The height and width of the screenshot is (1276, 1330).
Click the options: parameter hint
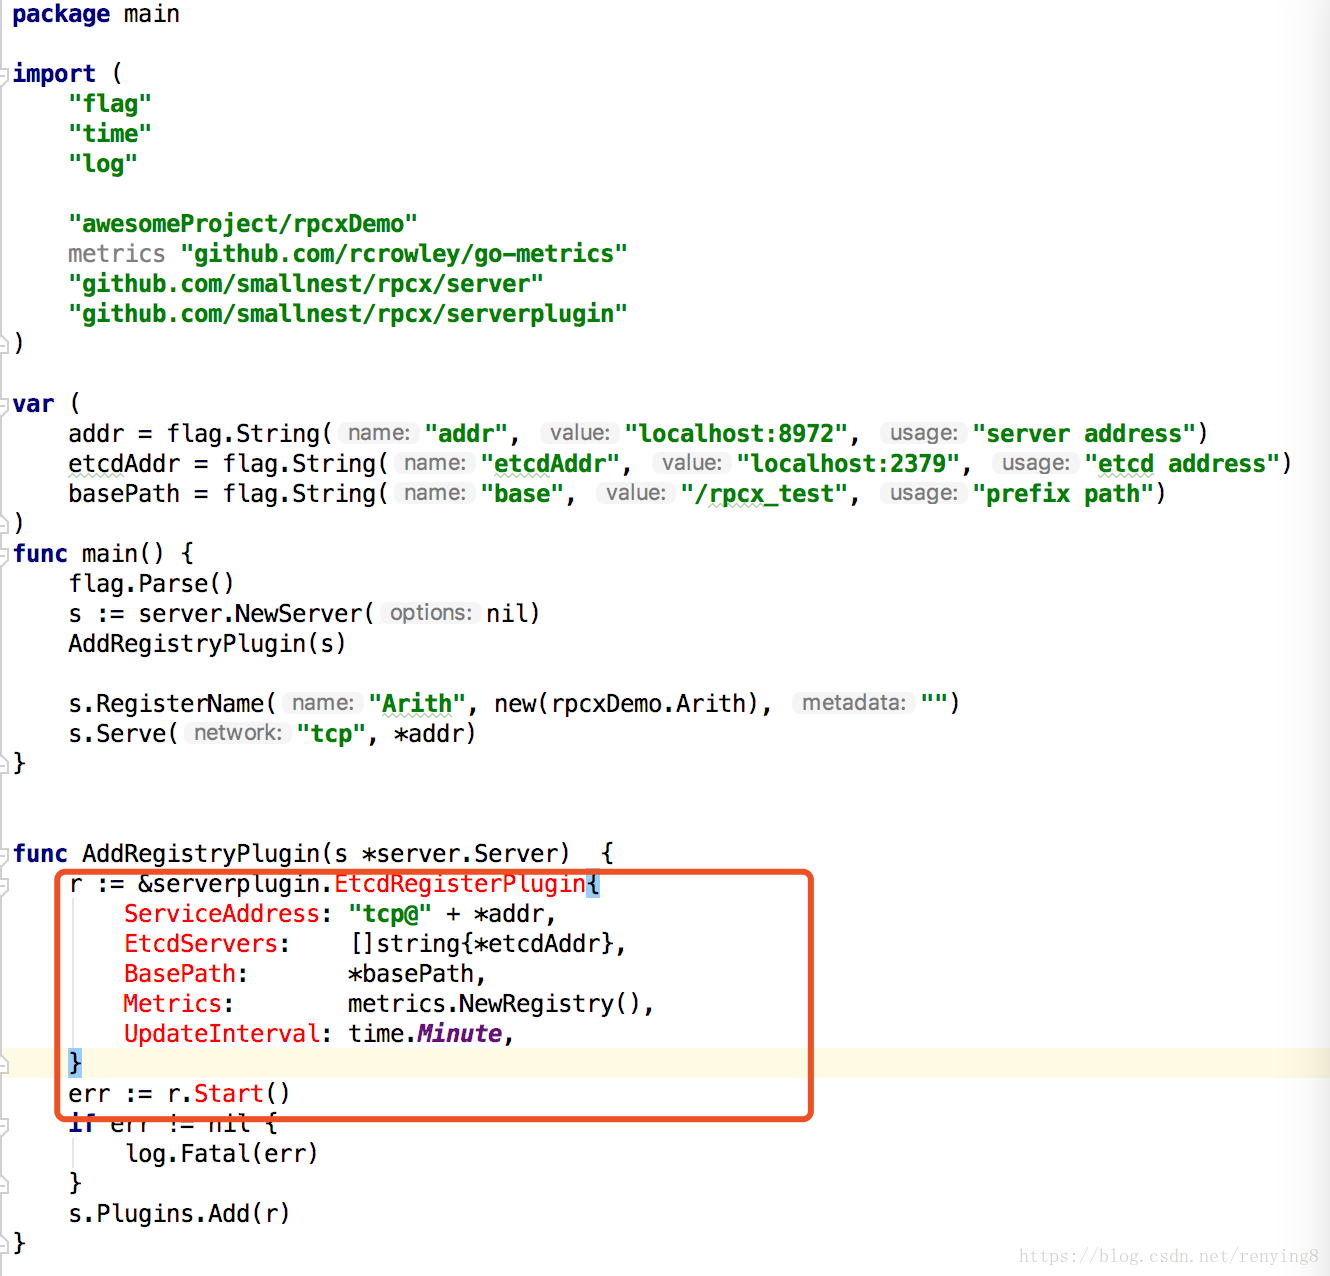tap(431, 613)
